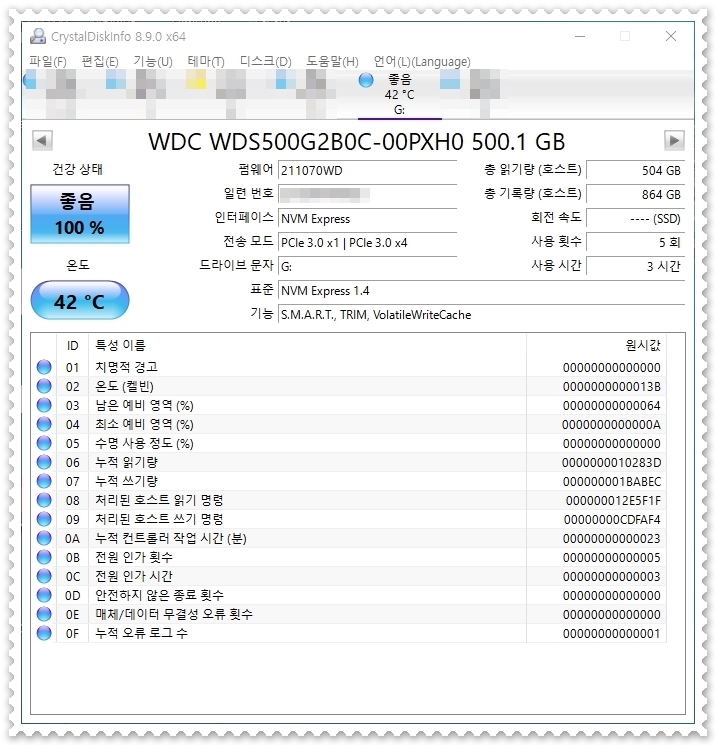Open the 도움말(H) menu
The height and width of the screenshot is (745, 716).
tap(332, 61)
